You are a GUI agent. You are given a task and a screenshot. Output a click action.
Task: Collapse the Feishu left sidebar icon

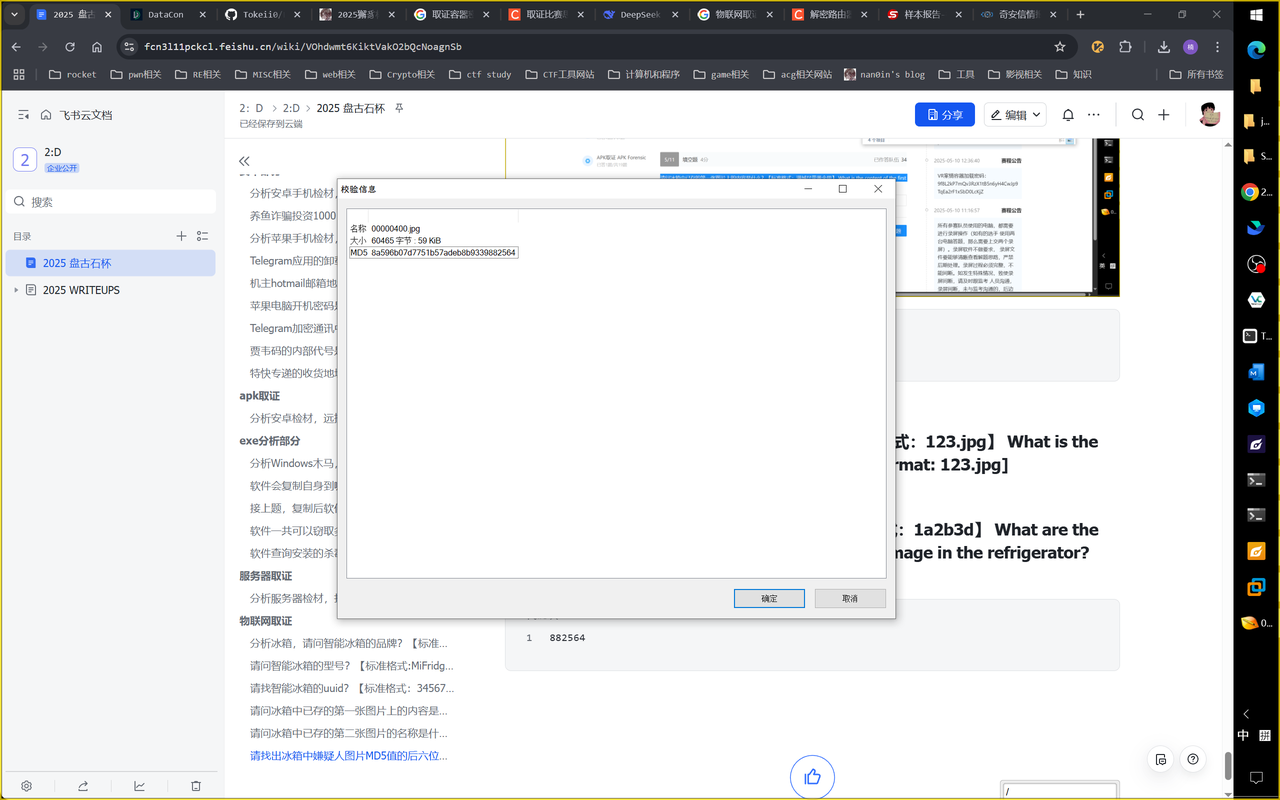(x=23, y=115)
